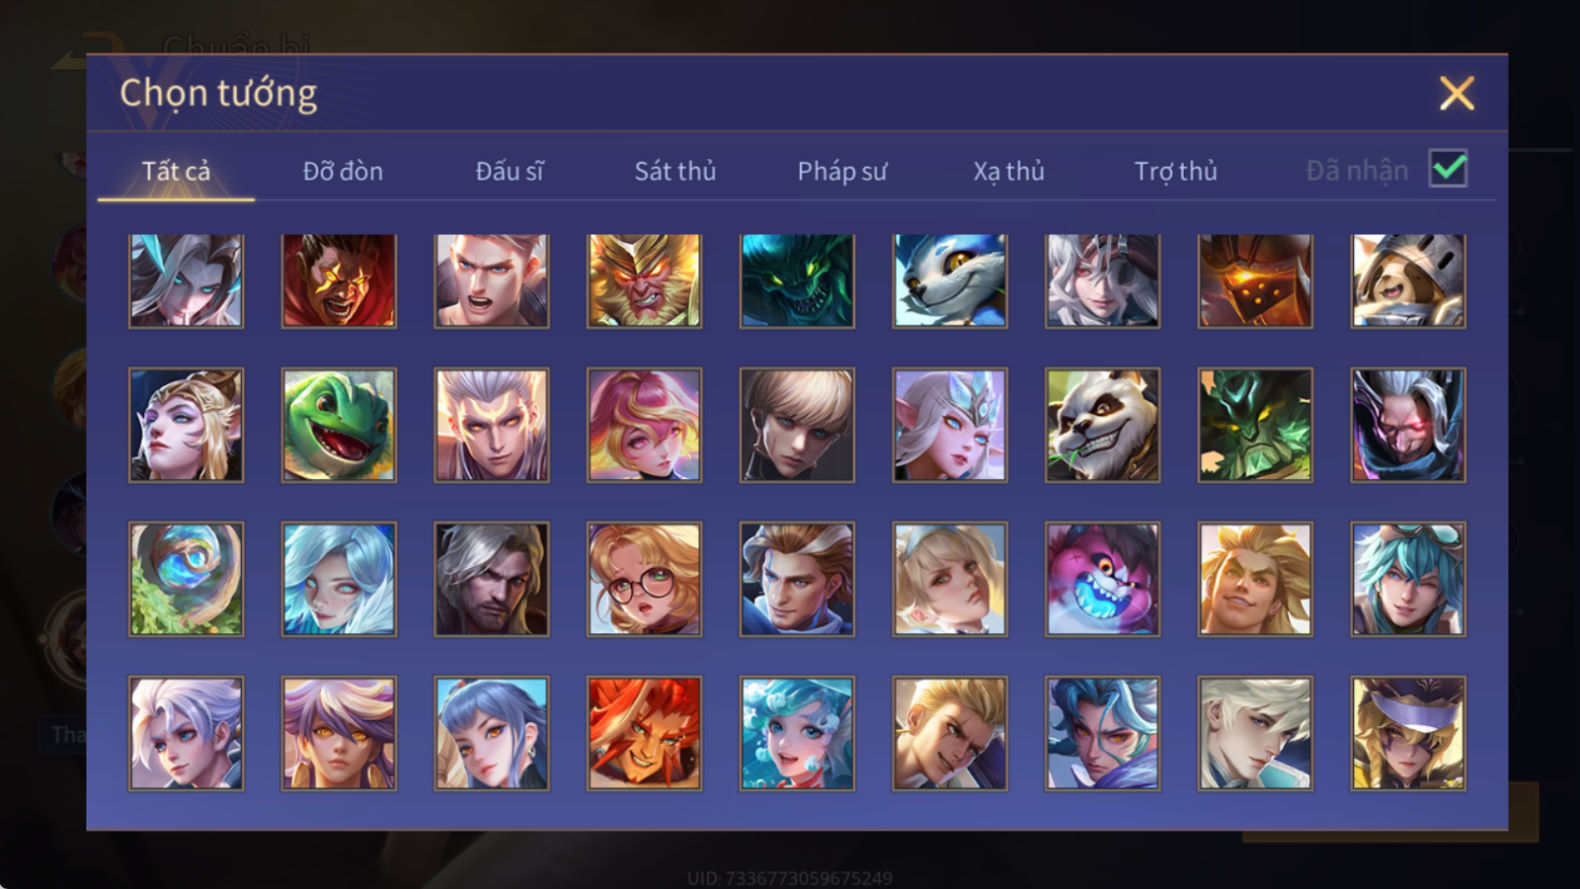Image resolution: width=1580 pixels, height=889 pixels.
Task: Close the Chọn tướng dialog
Action: coord(1457,93)
